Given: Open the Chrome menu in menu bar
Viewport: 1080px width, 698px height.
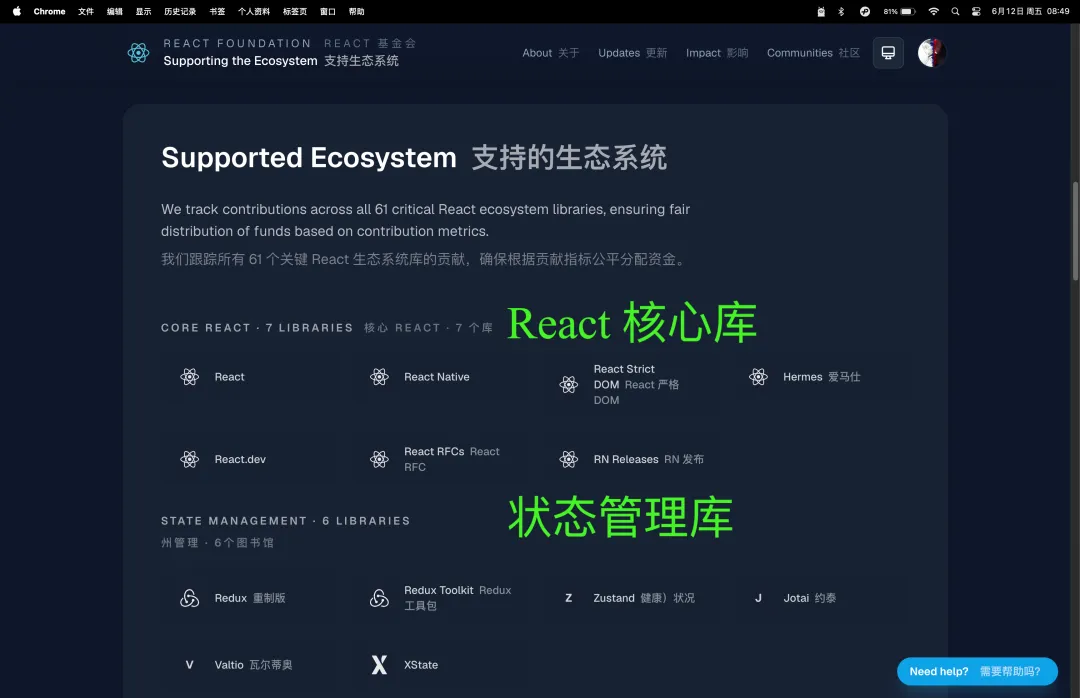Looking at the screenshot, I should 50,11.
